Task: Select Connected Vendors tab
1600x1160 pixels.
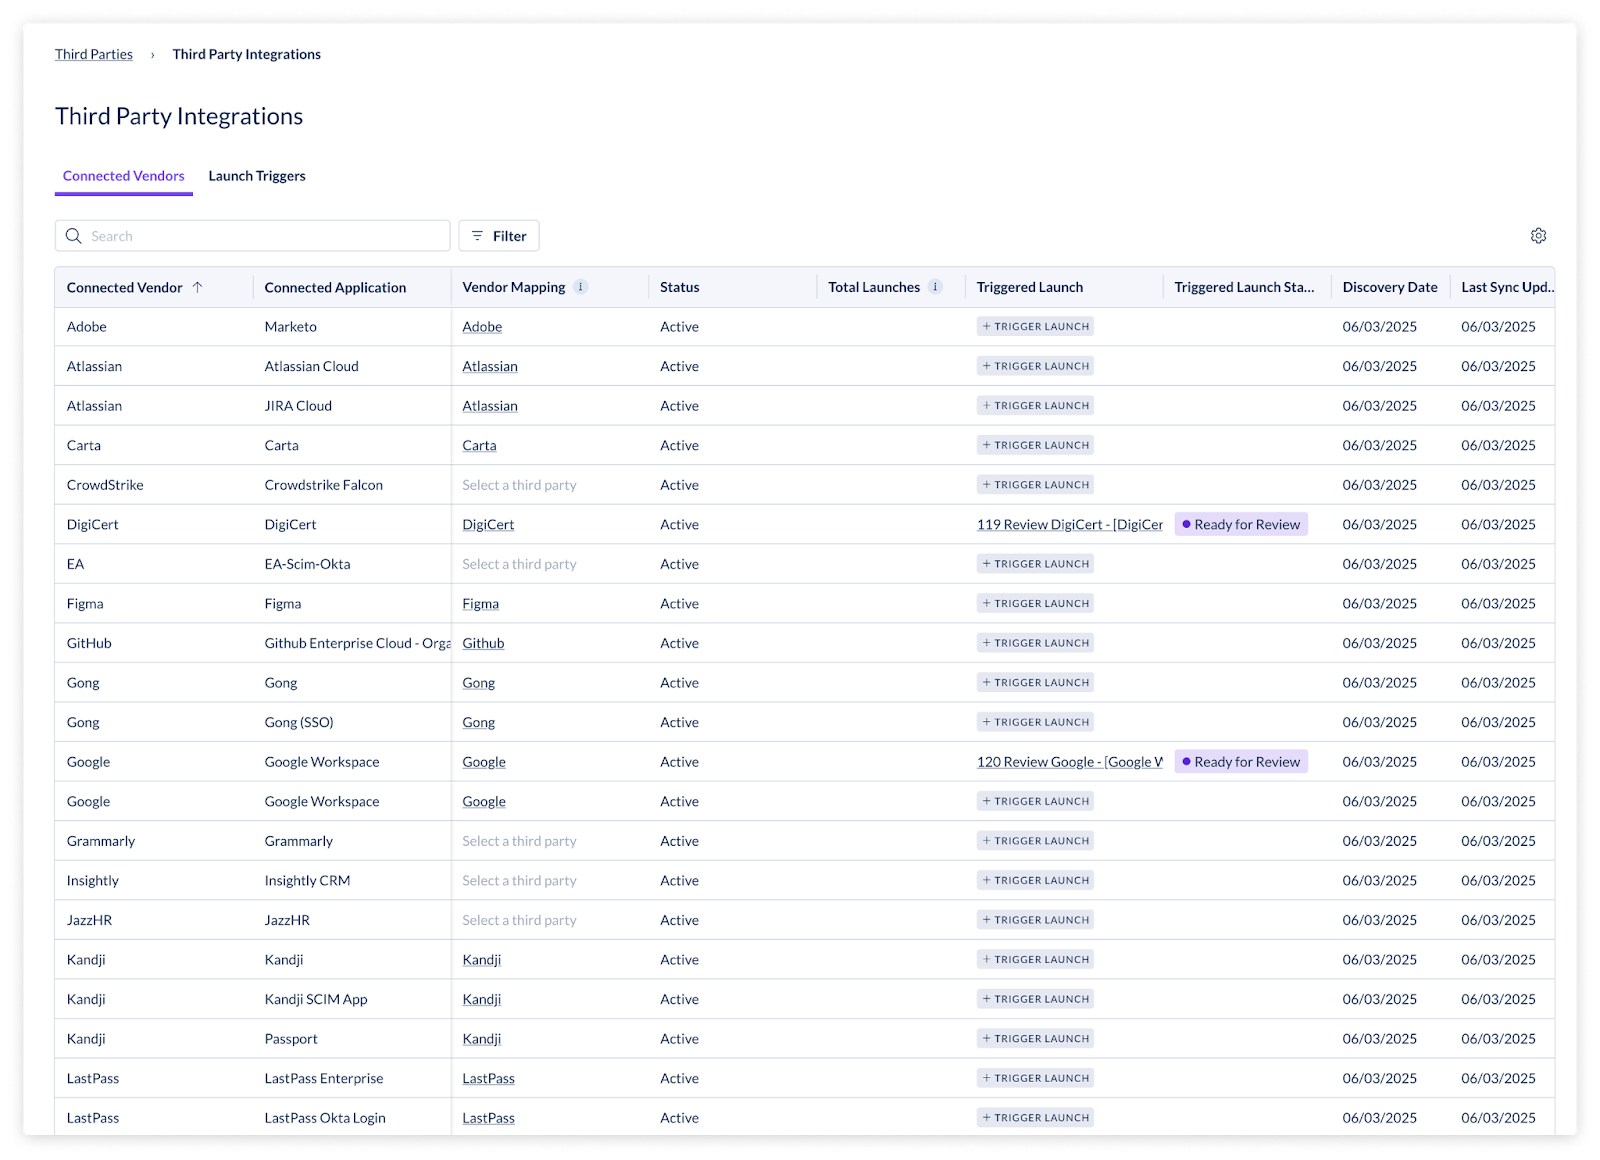Action: (124, 176)
